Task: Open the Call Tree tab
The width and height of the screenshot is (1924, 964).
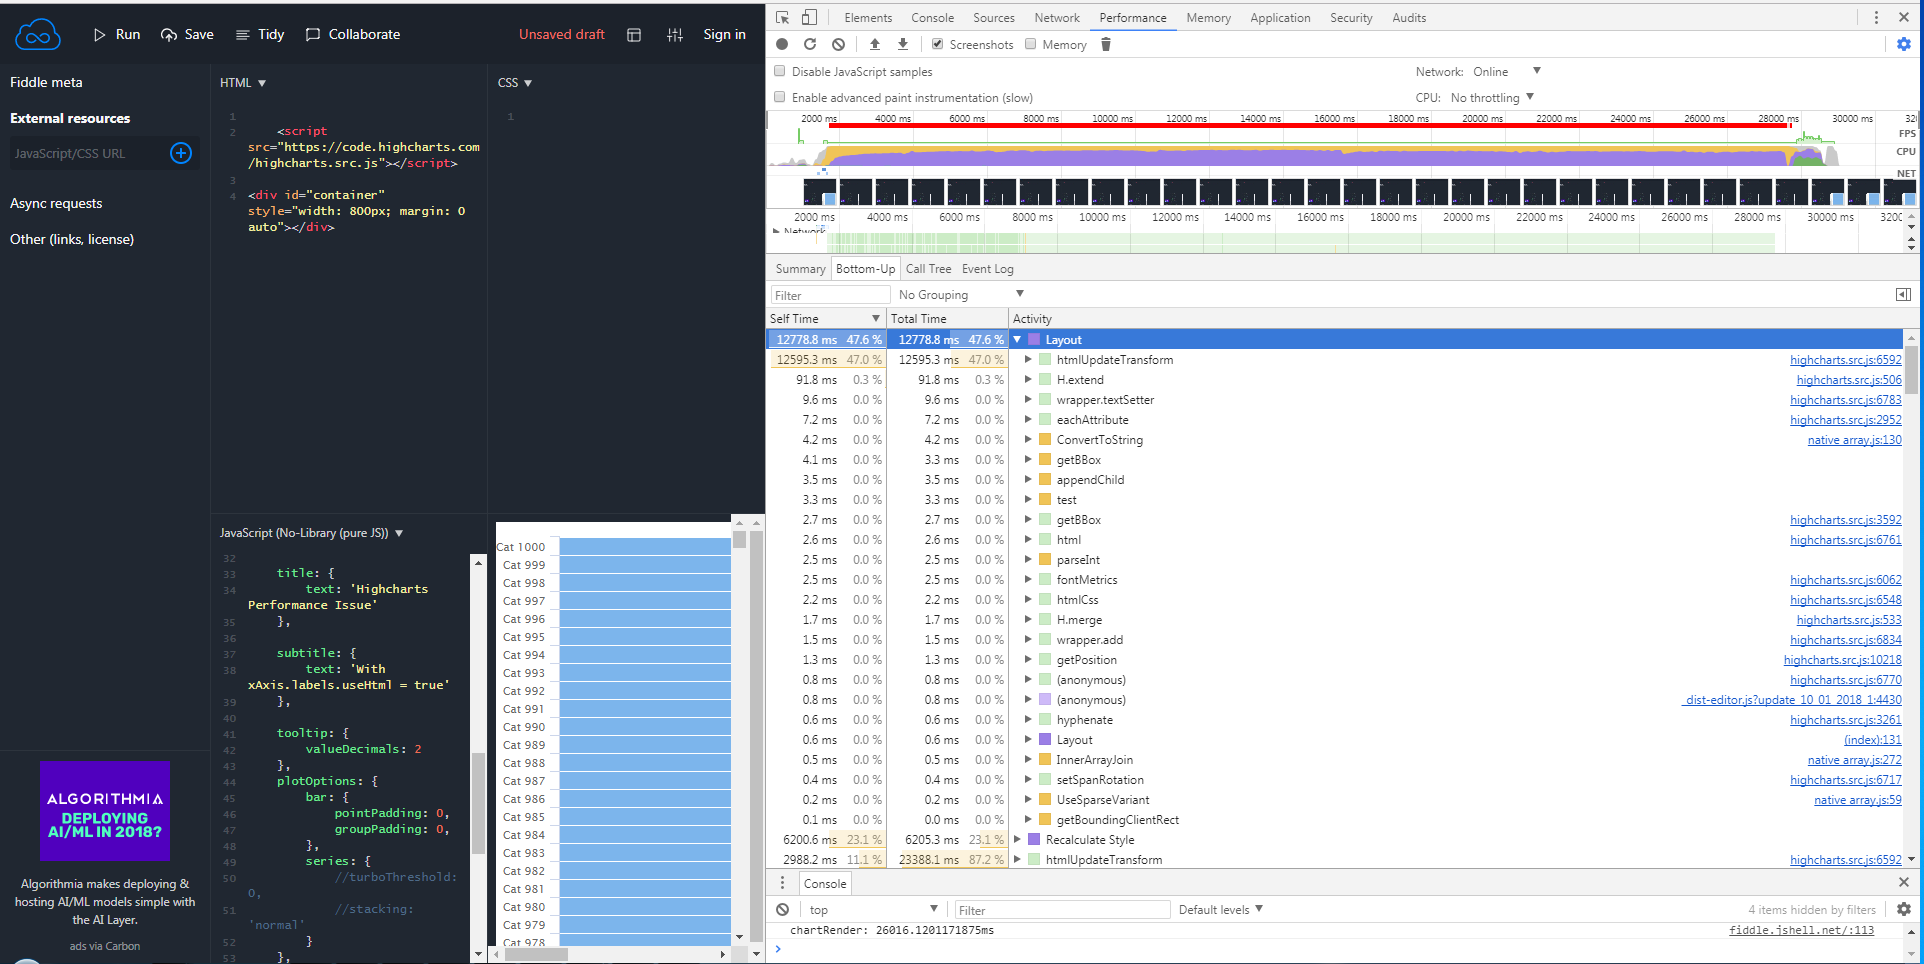Action: [929, 268]
